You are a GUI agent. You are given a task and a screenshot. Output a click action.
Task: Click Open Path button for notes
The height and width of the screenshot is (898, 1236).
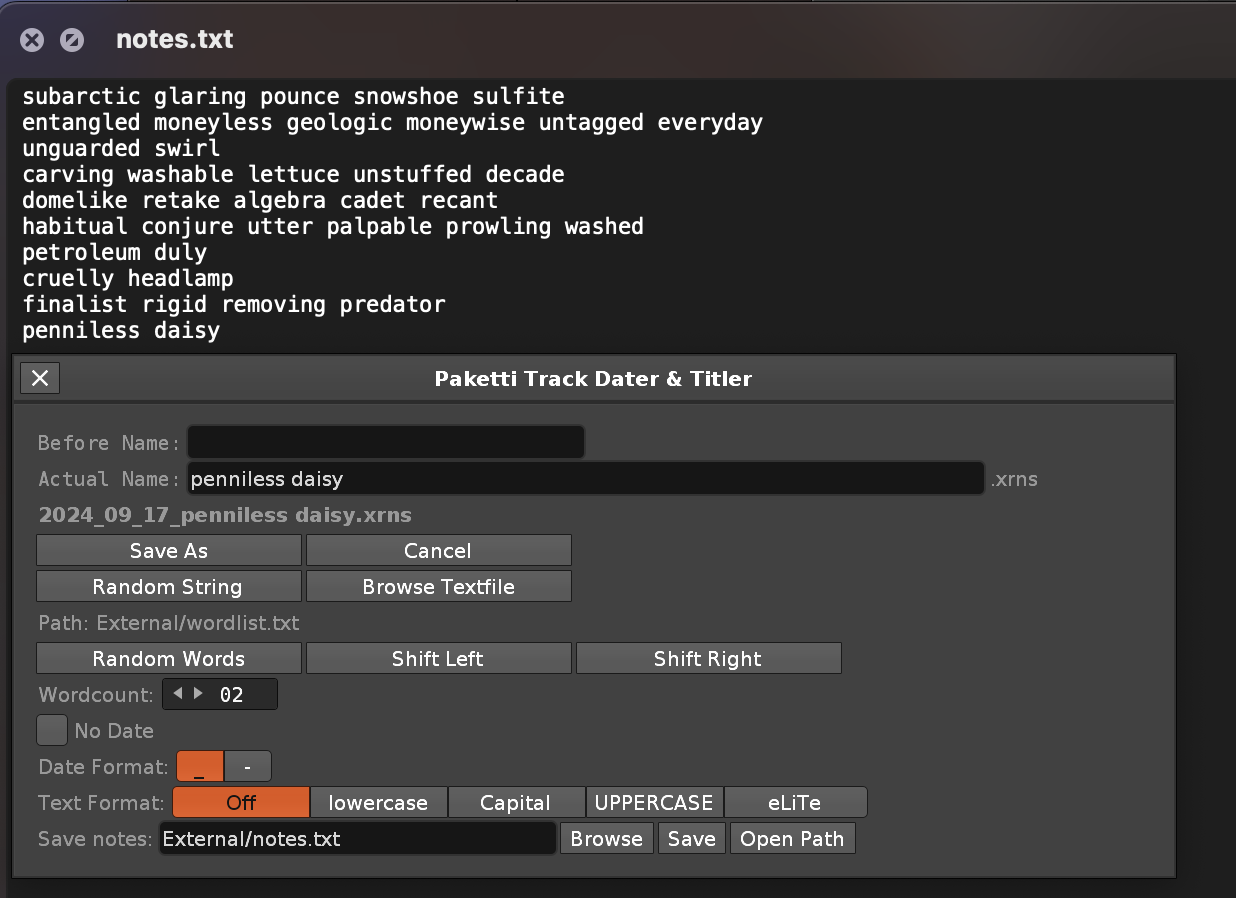point(792,839)
